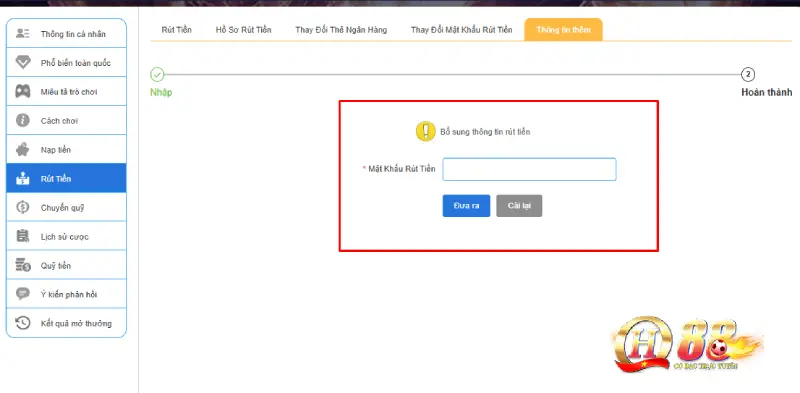Click the green Nhập step label
This screenshot has width=800, height=393.
tap(161, 92)
